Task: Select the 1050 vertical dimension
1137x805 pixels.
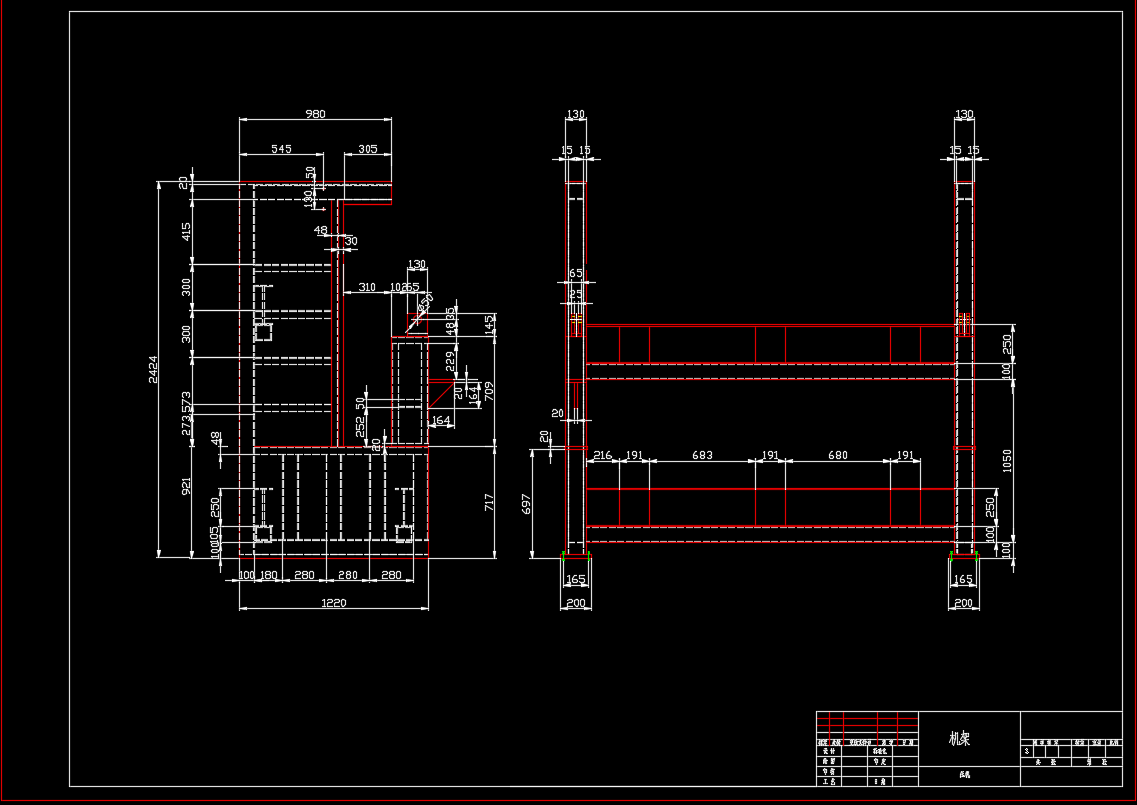Action: (1008, 459)
